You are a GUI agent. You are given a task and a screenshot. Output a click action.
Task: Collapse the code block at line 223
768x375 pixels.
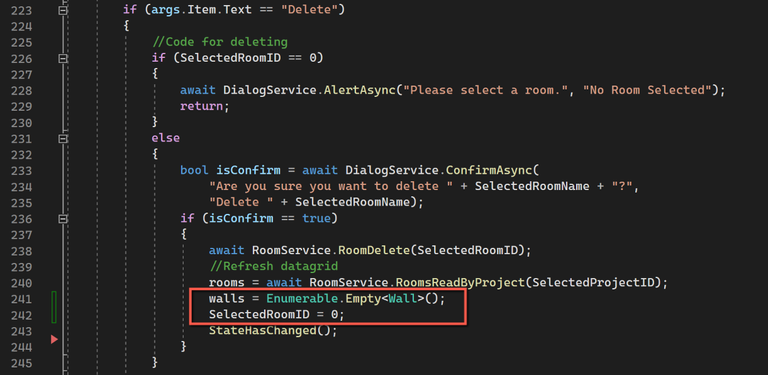tap(63, 9)
